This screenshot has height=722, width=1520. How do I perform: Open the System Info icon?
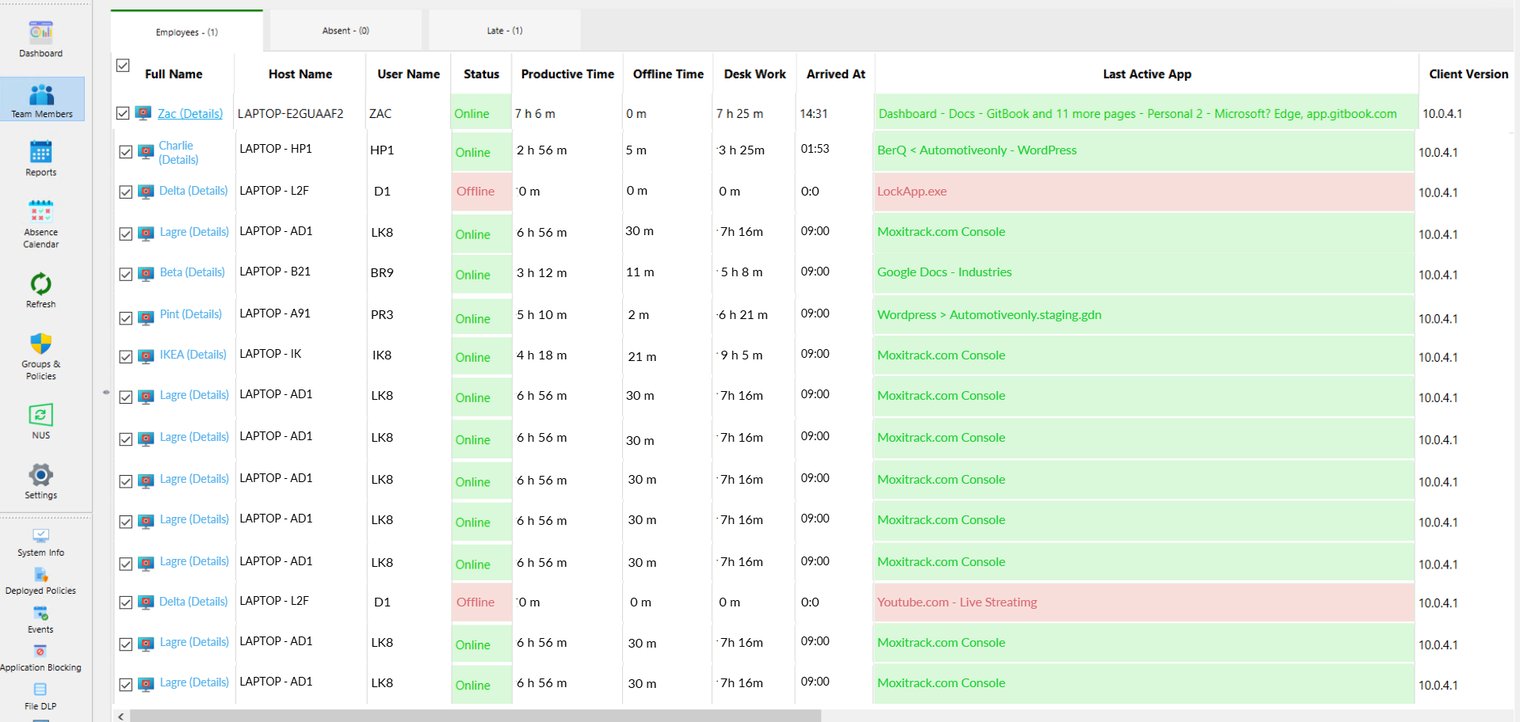[41, 537]
